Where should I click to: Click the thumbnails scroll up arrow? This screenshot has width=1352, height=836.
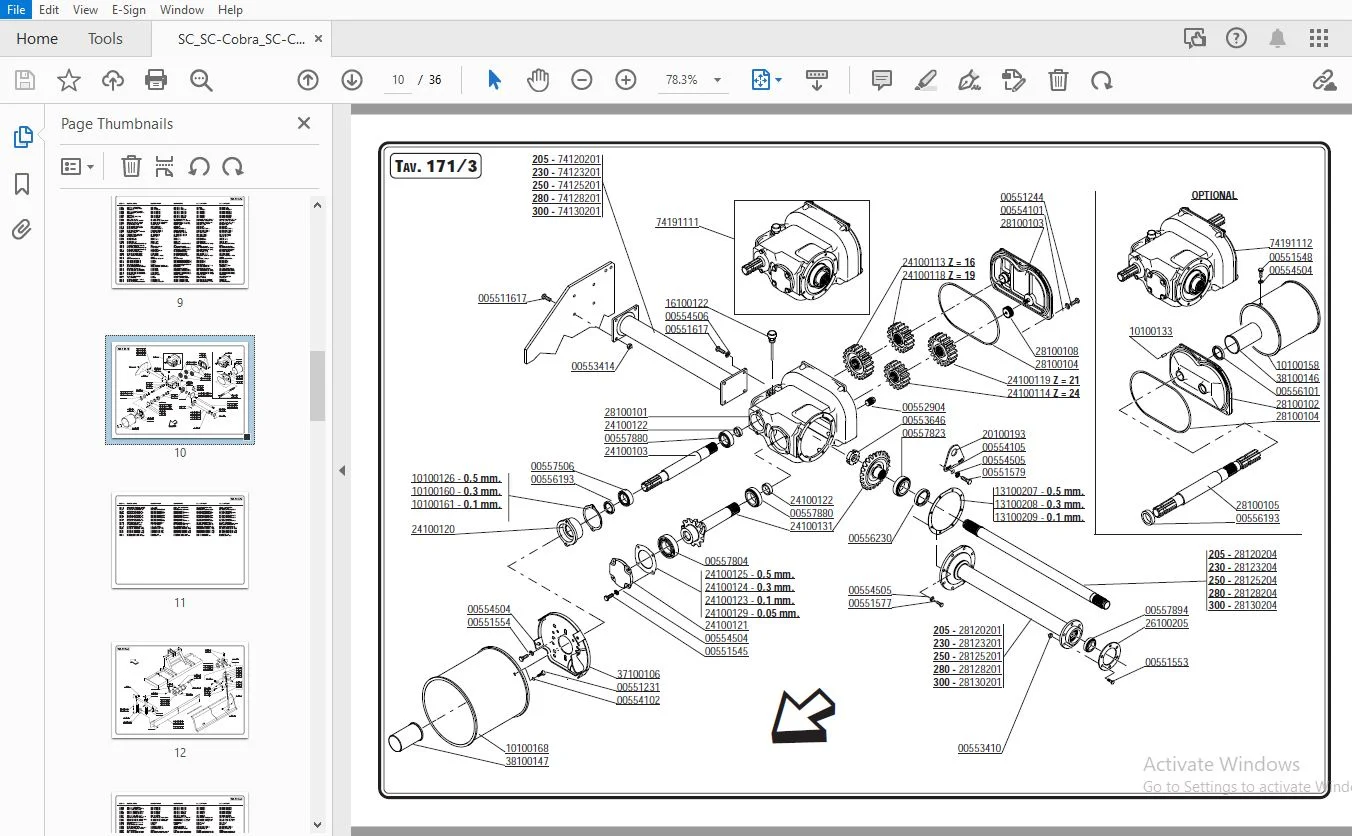[317, 206]
